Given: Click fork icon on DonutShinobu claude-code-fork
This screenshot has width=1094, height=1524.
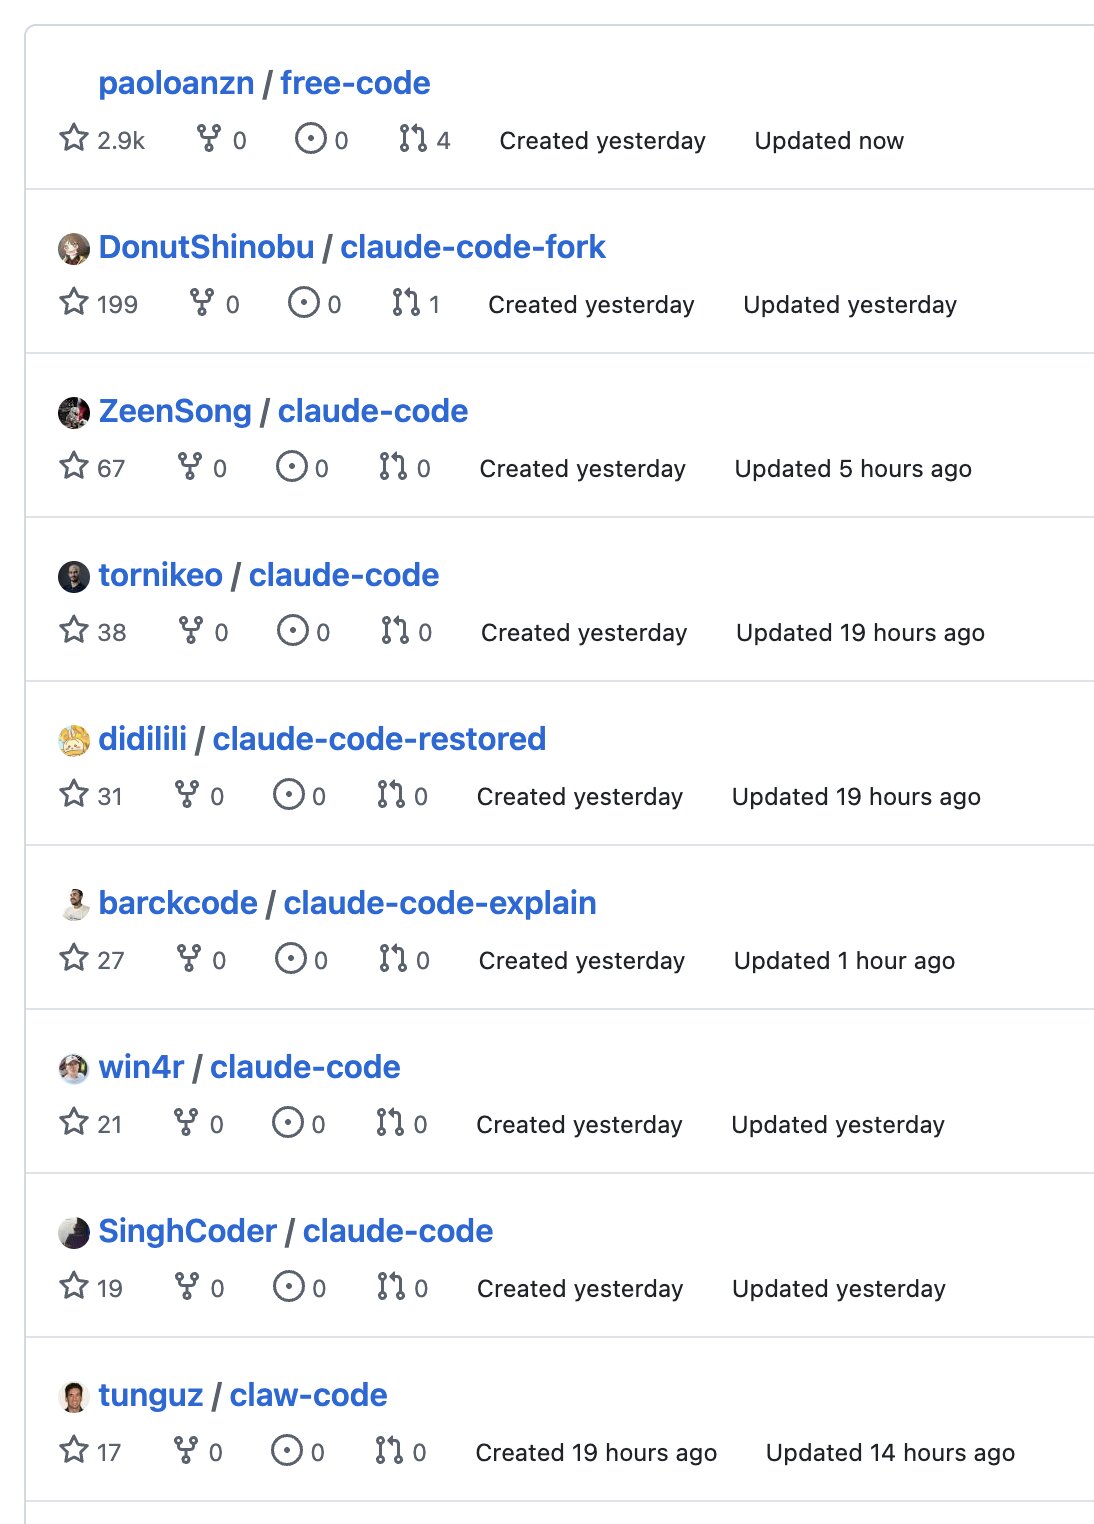Looking at the screenshot, I should [202, 302].
